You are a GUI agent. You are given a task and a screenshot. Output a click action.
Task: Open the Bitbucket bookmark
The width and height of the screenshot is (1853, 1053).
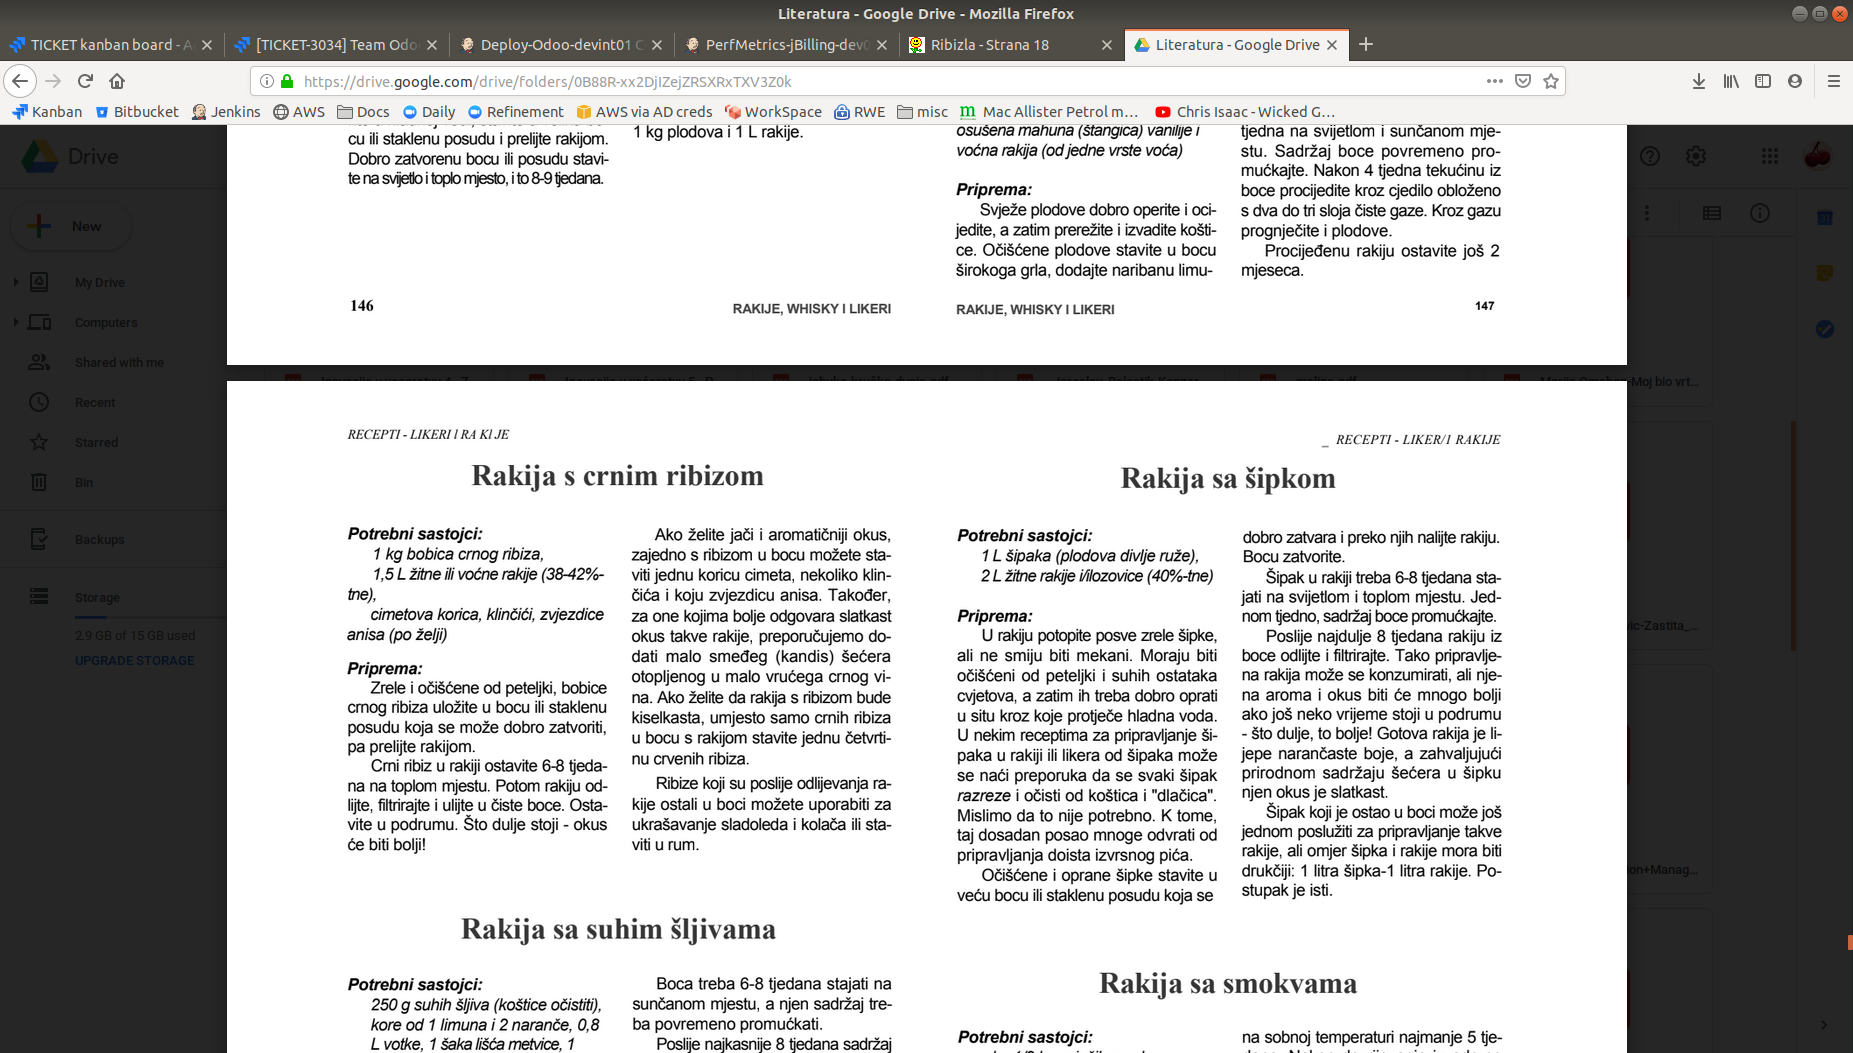tap(137, 112)
